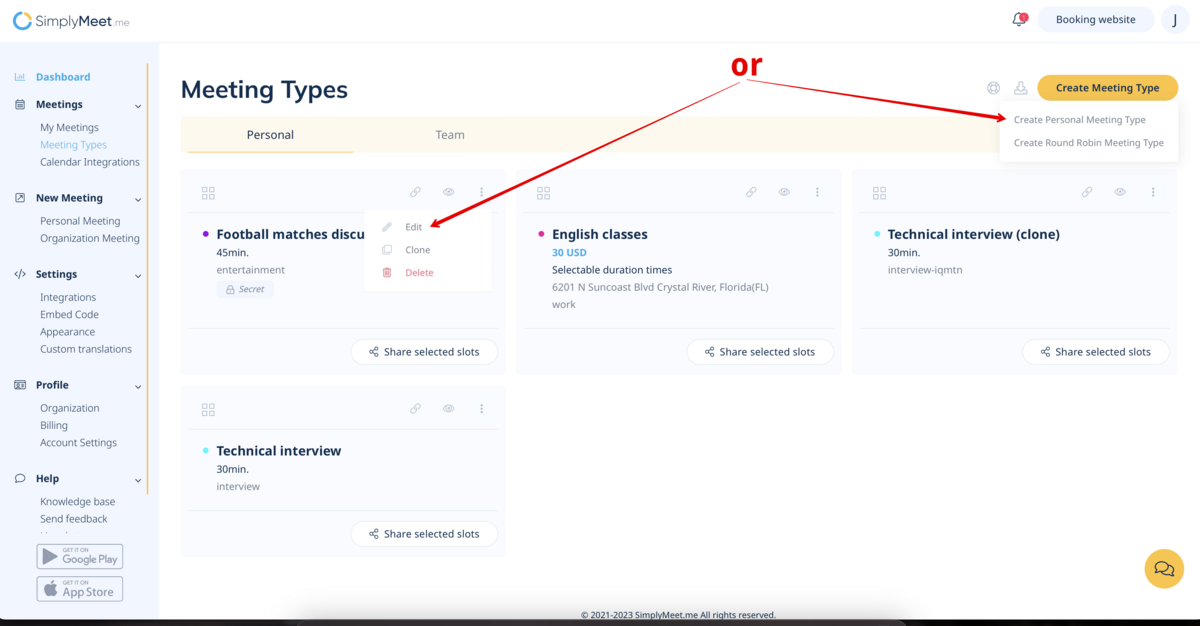Open the Calendar Integrations link
1200x626 pixels.
(90, 162)
